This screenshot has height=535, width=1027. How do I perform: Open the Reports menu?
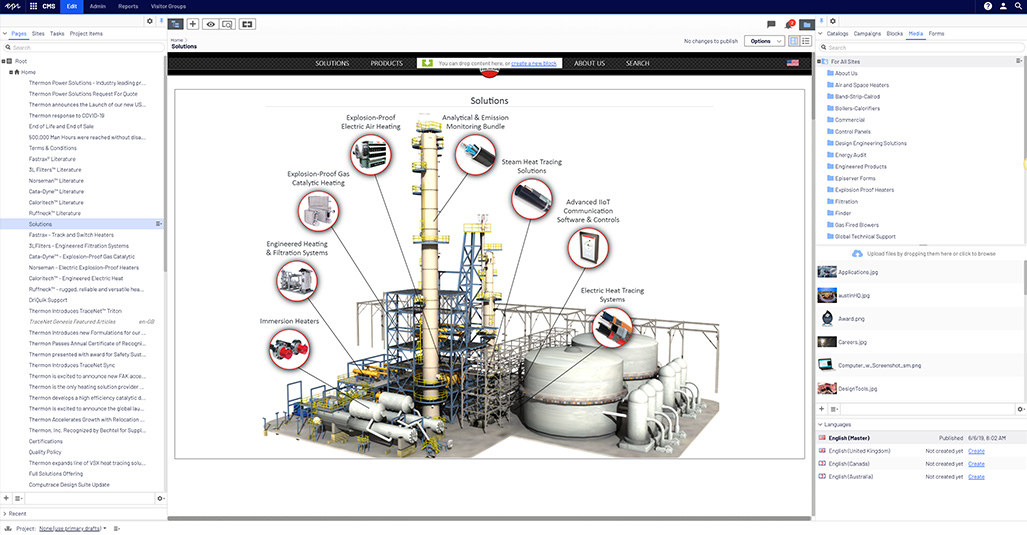128,6
